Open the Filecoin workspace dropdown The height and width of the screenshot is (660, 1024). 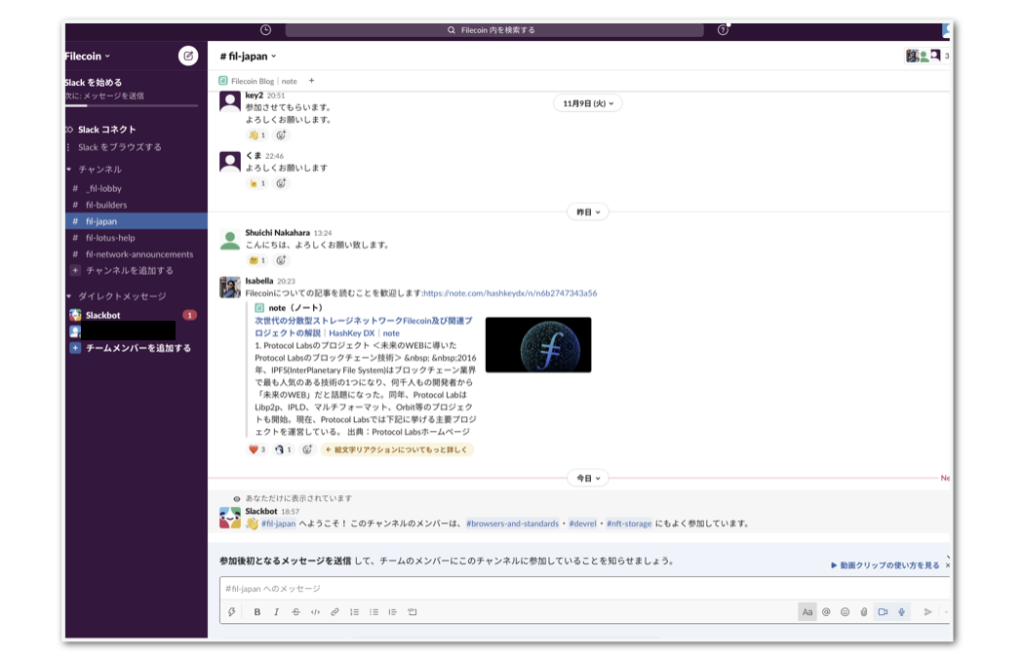[88, 56]
